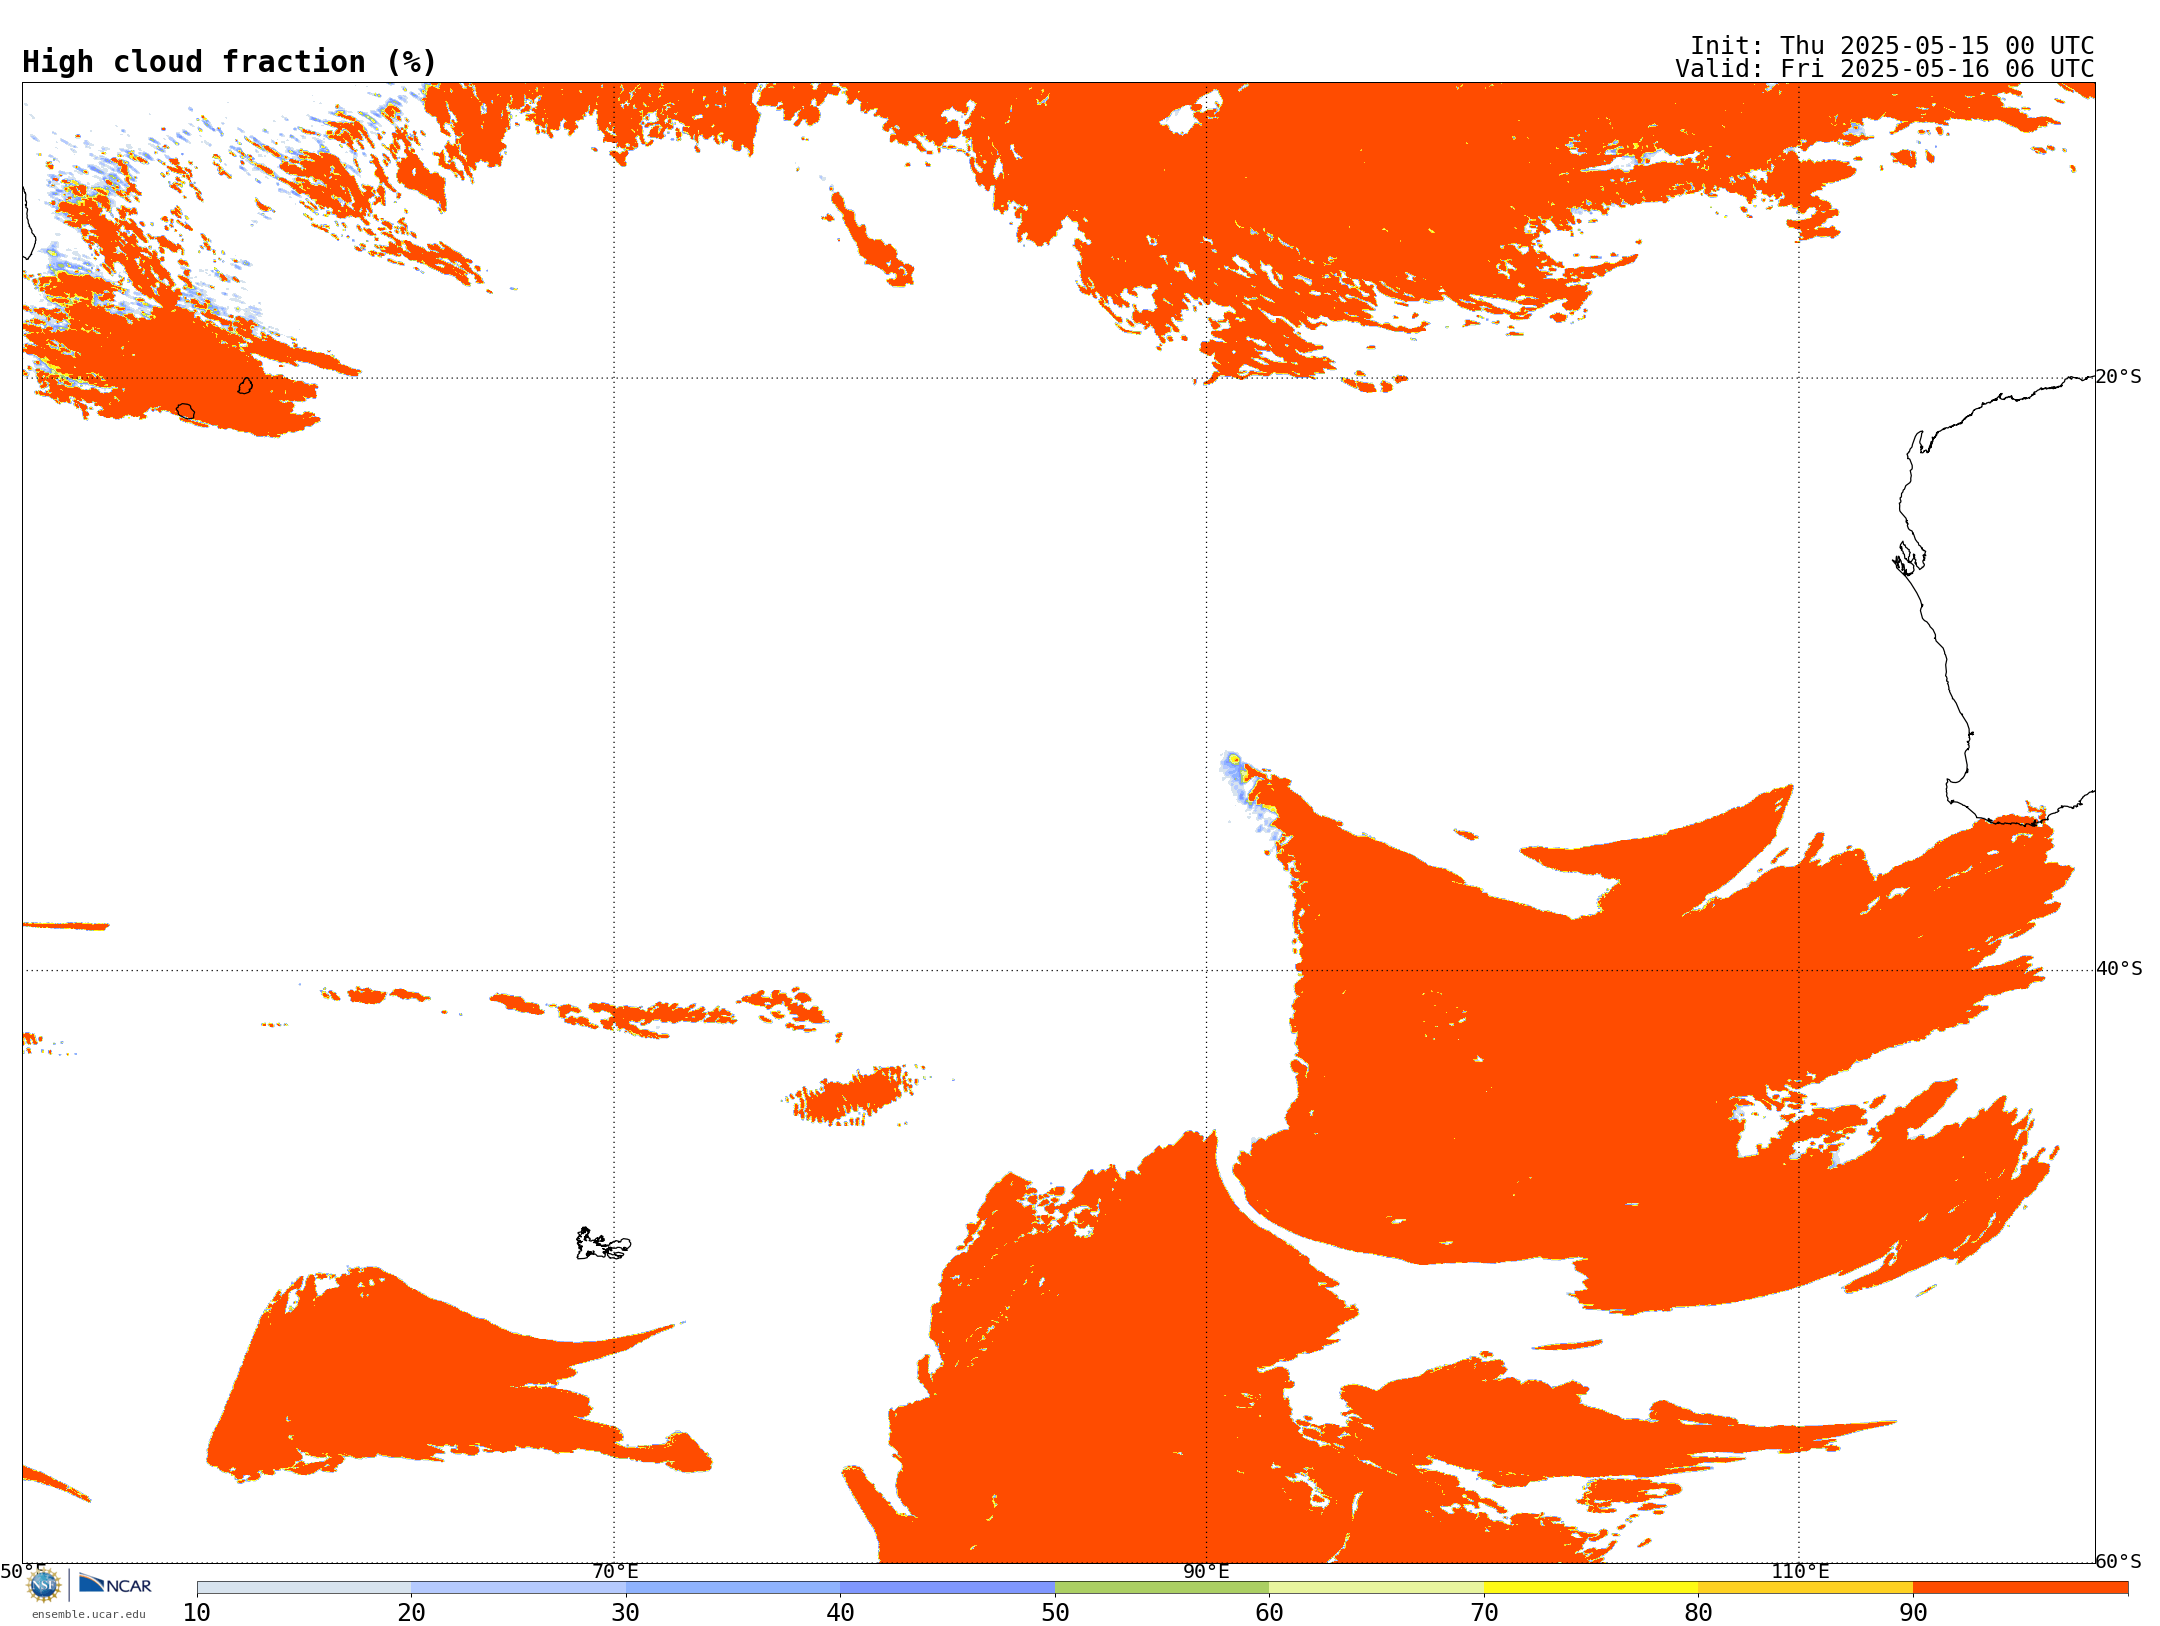
Task: Click the 'High cloud fraction (%)' title
Action: point(230,62)
